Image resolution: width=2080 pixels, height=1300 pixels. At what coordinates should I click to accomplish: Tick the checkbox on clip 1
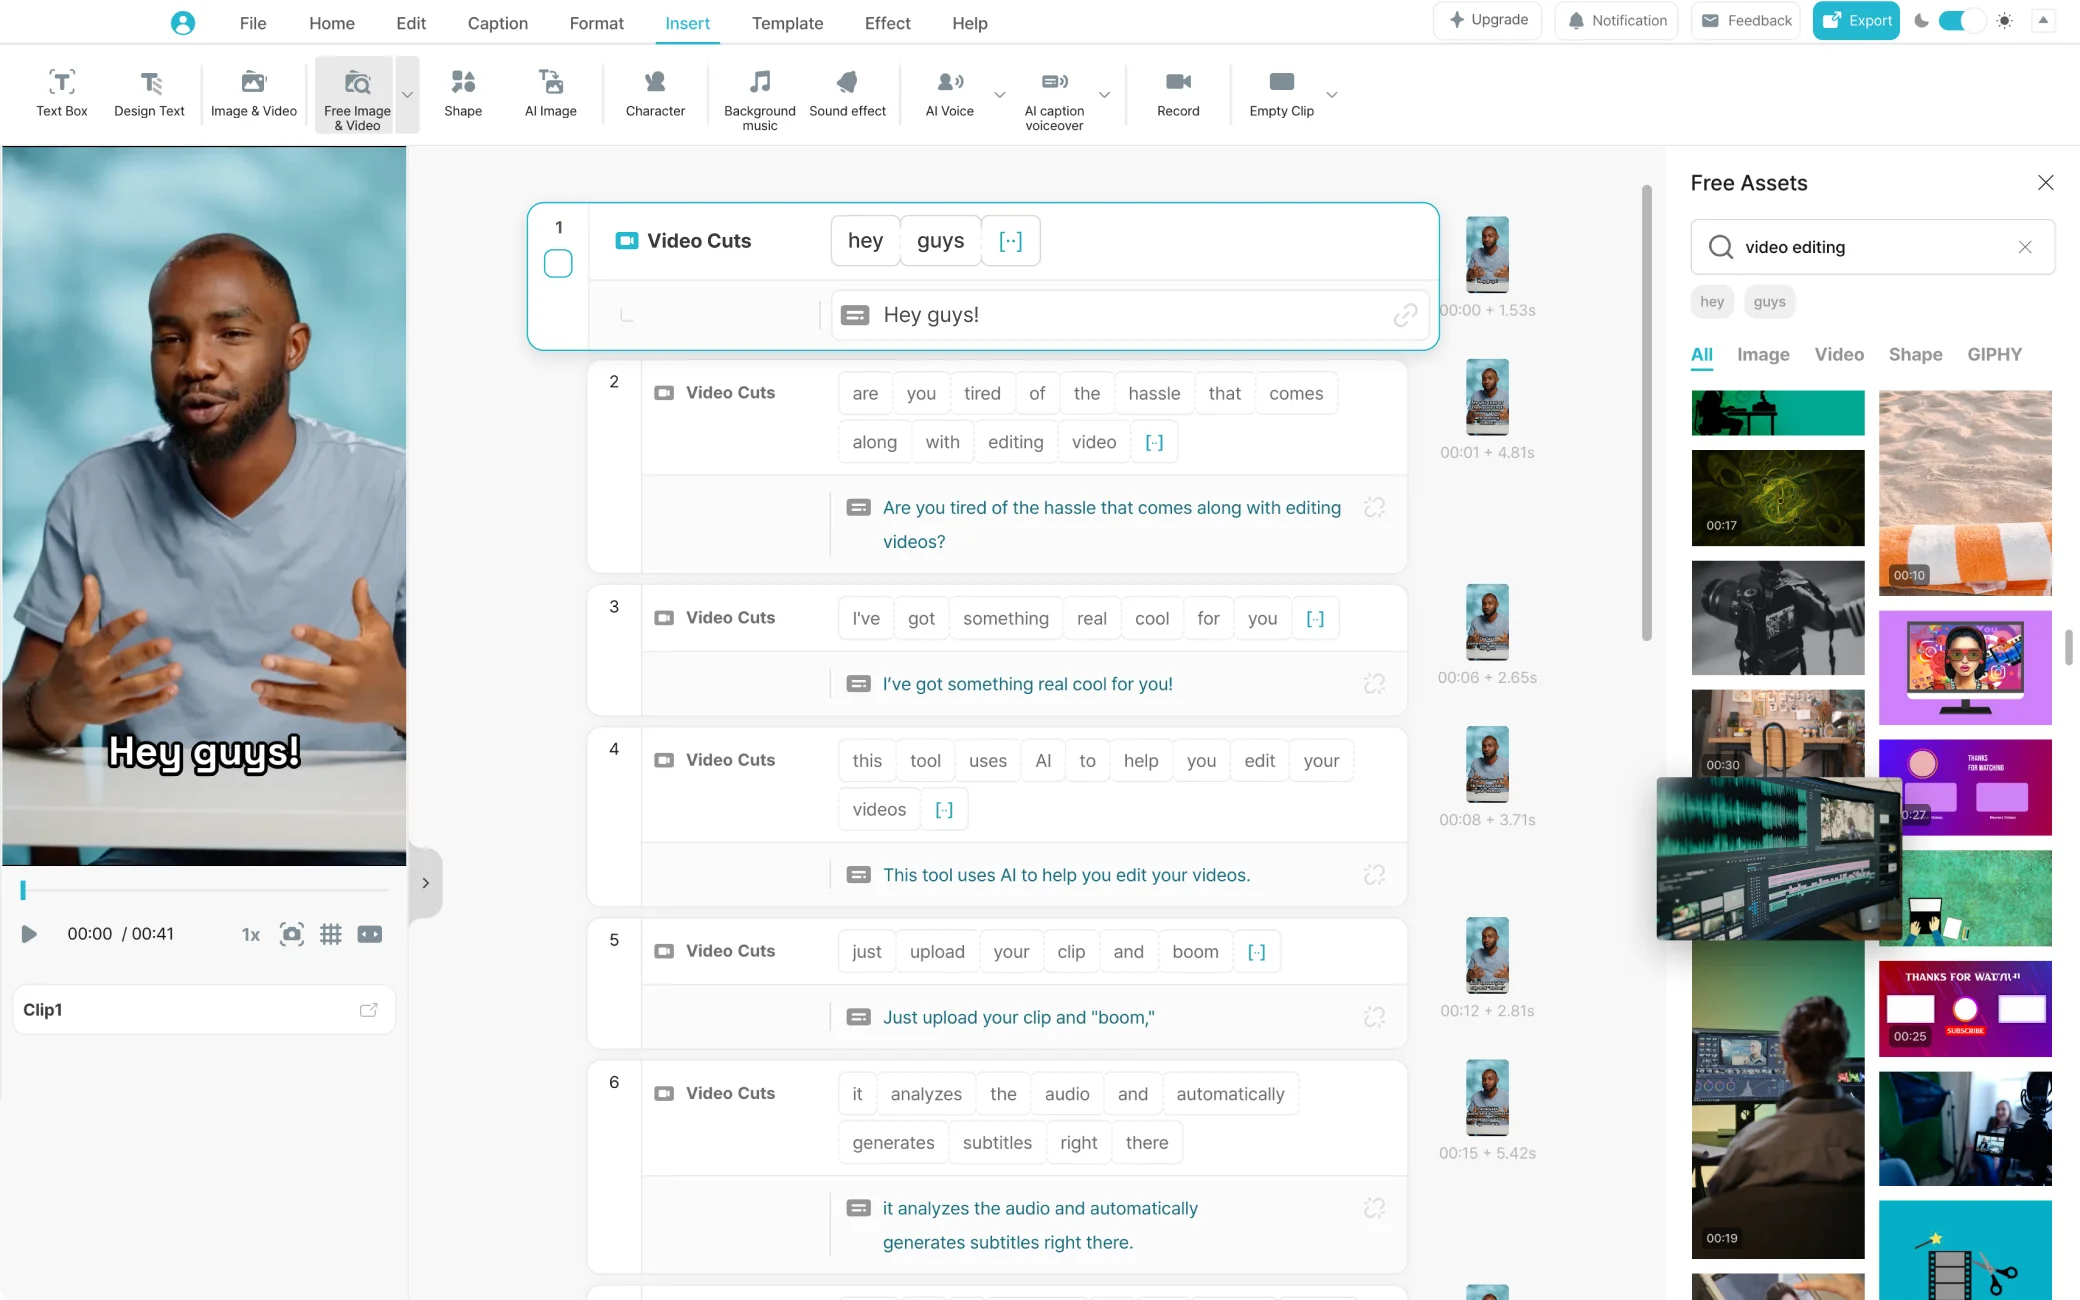558,264
